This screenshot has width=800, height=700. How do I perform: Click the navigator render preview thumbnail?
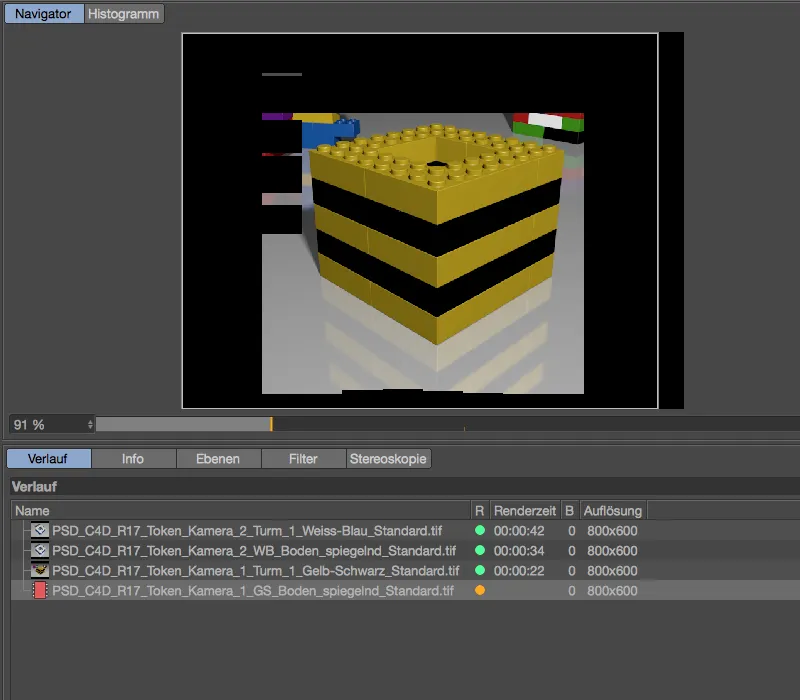pyautogui.click(x=433, y=220)
